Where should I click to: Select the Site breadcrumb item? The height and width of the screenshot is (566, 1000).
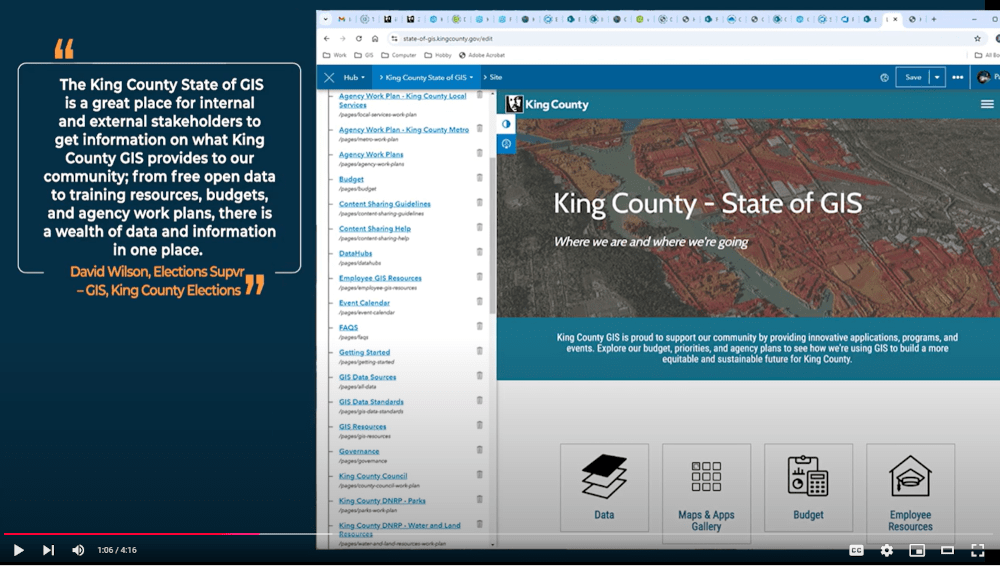(x=496, y=77)
